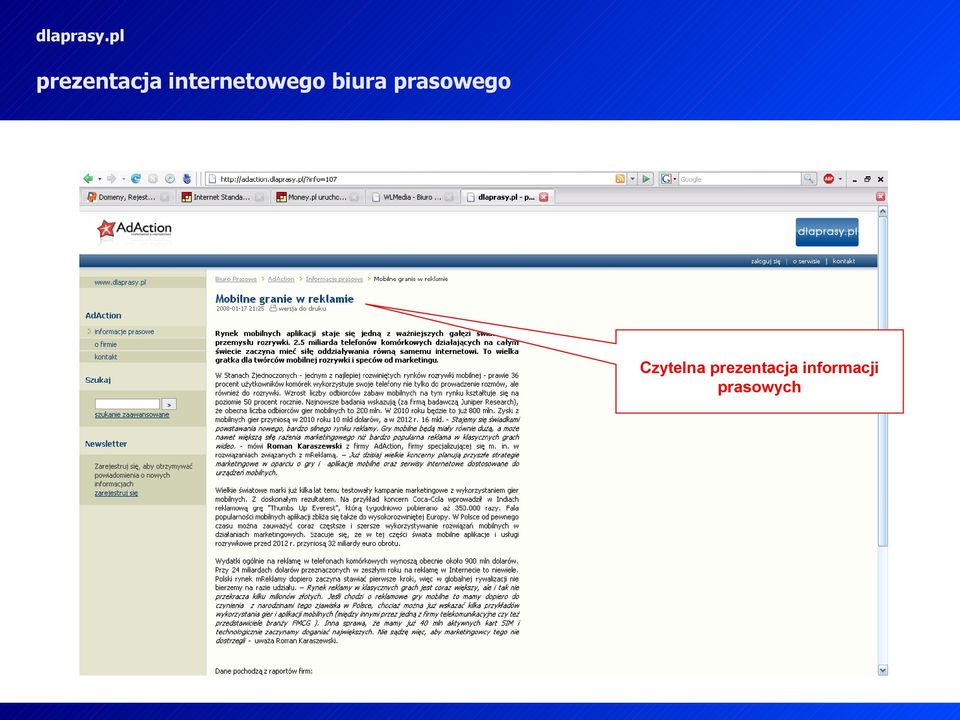
Task: Click the sidebar Szukaj search field
Action: pyautogui.click(x=127, y=404)
